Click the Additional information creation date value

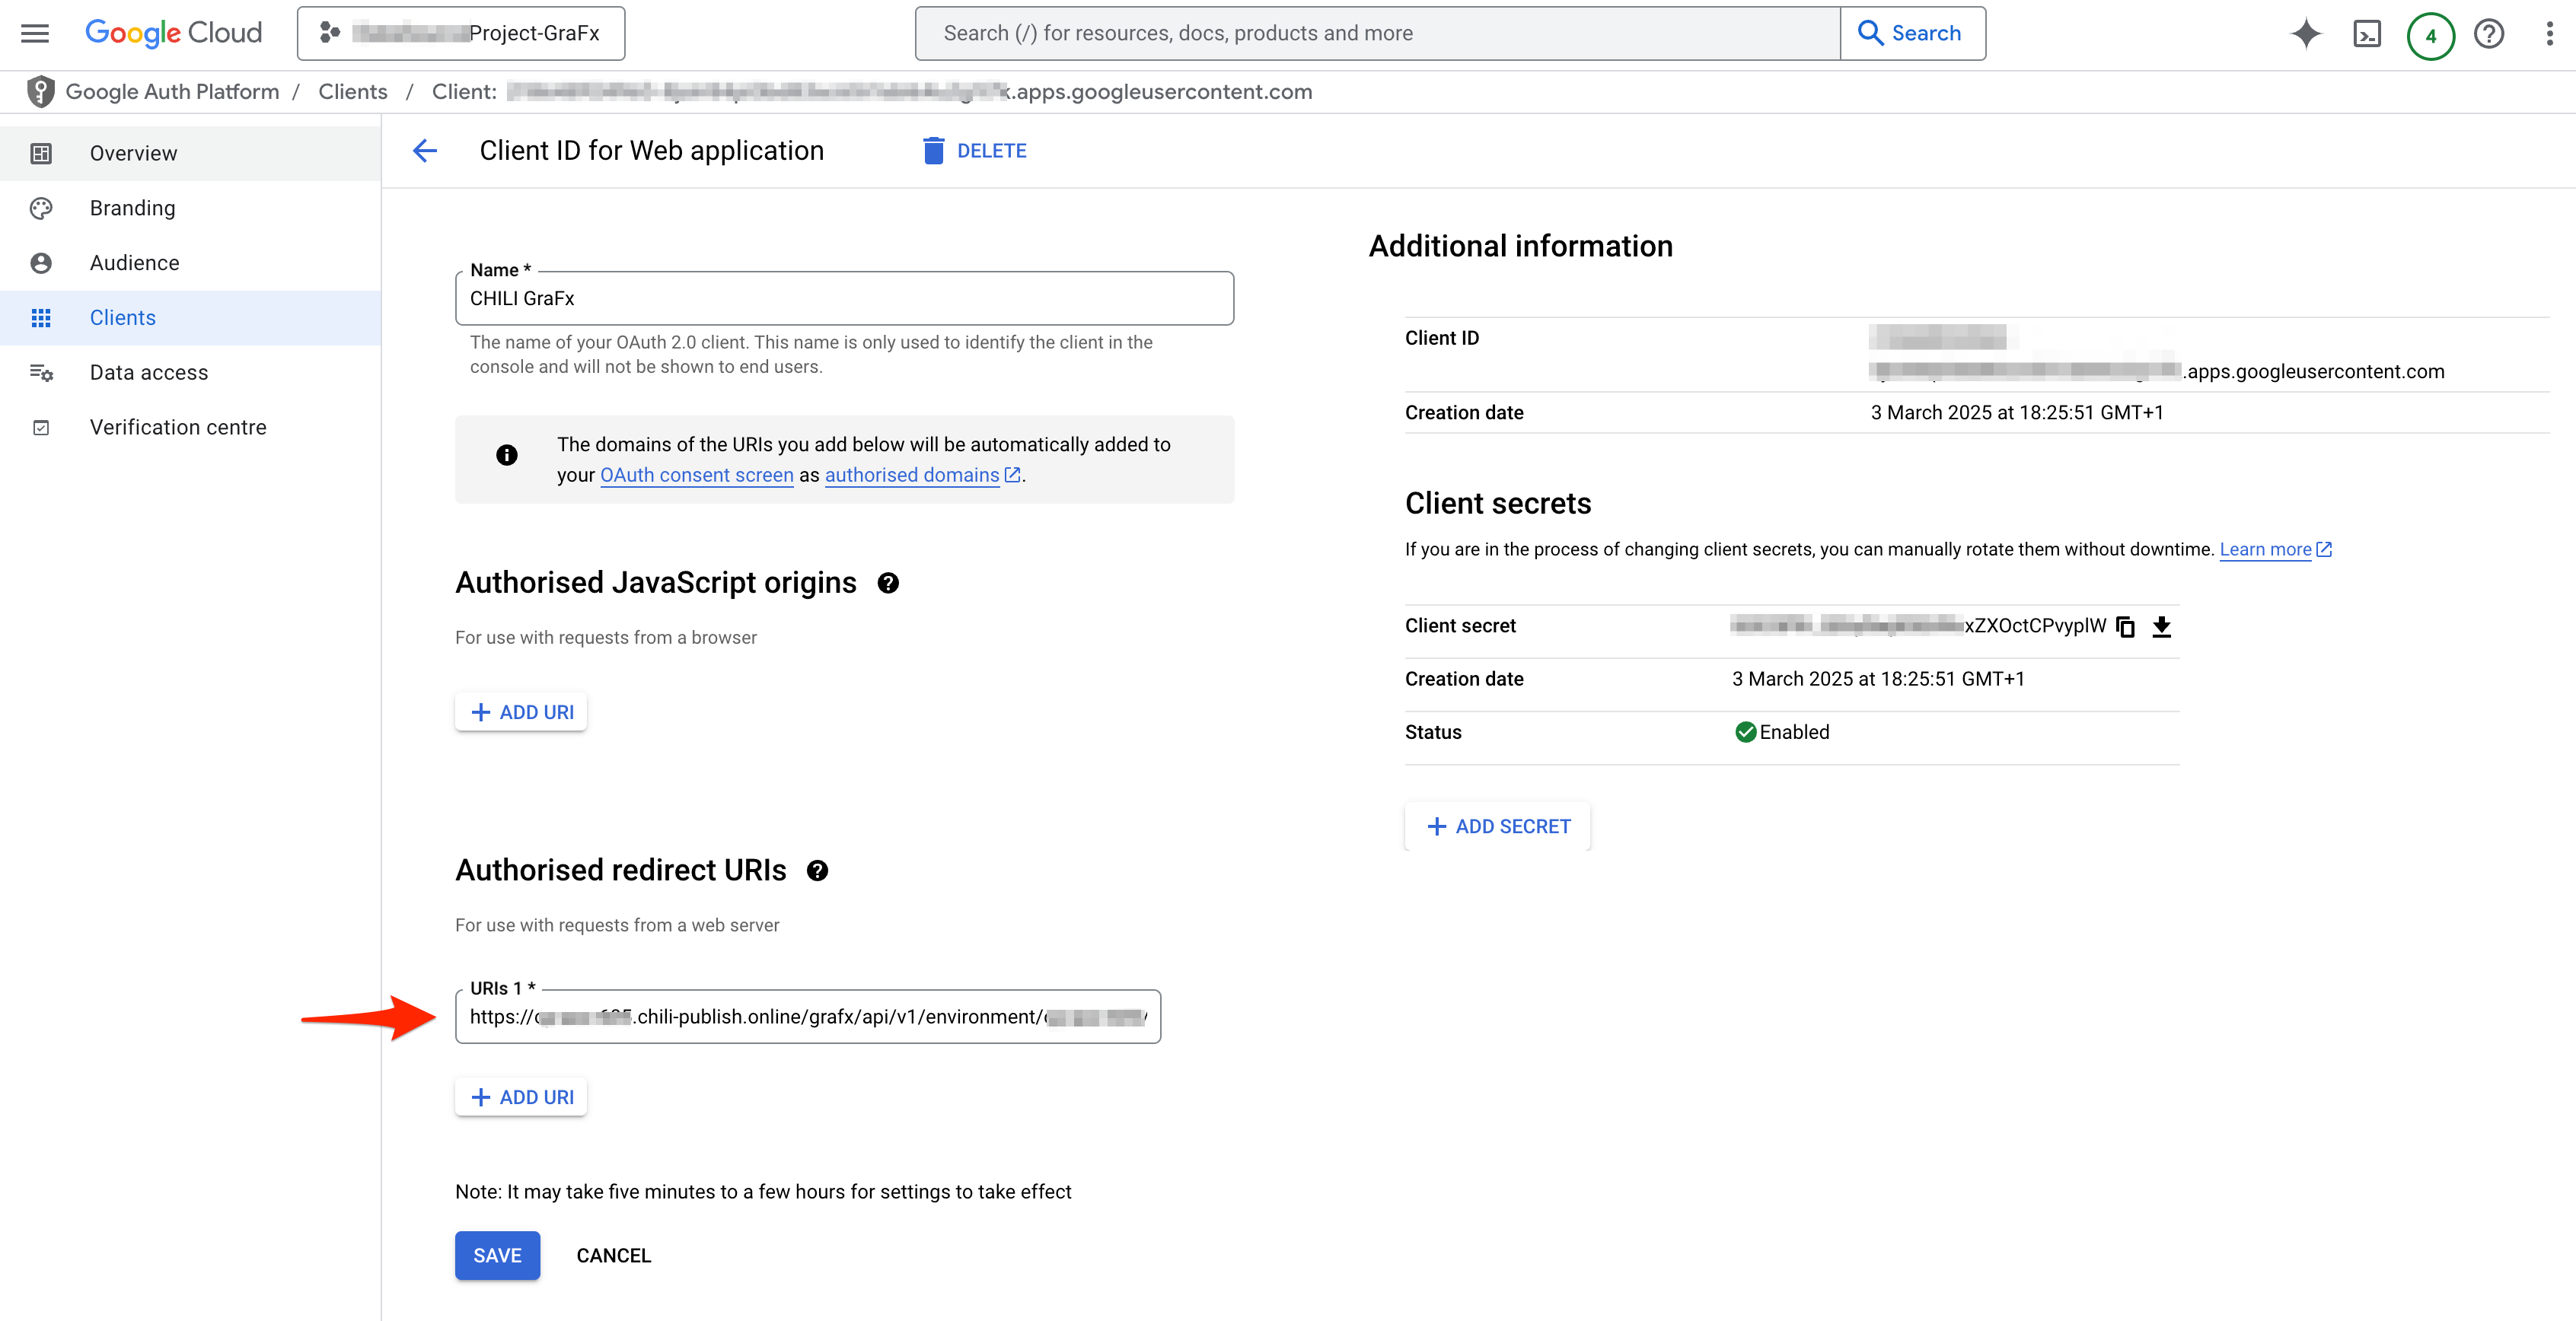point(2017,413)
